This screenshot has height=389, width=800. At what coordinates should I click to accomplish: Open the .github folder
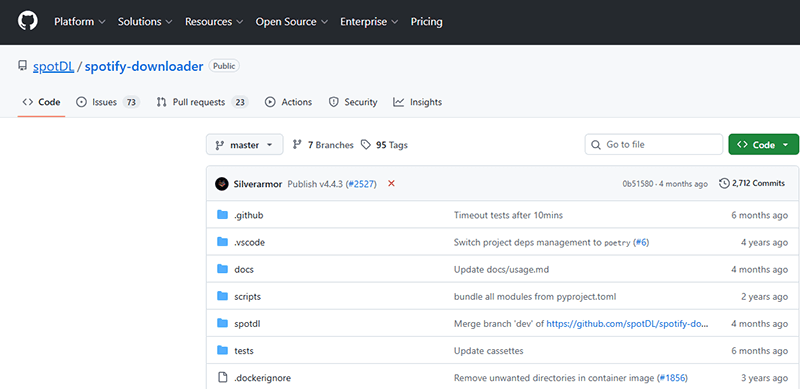[248, 215]
